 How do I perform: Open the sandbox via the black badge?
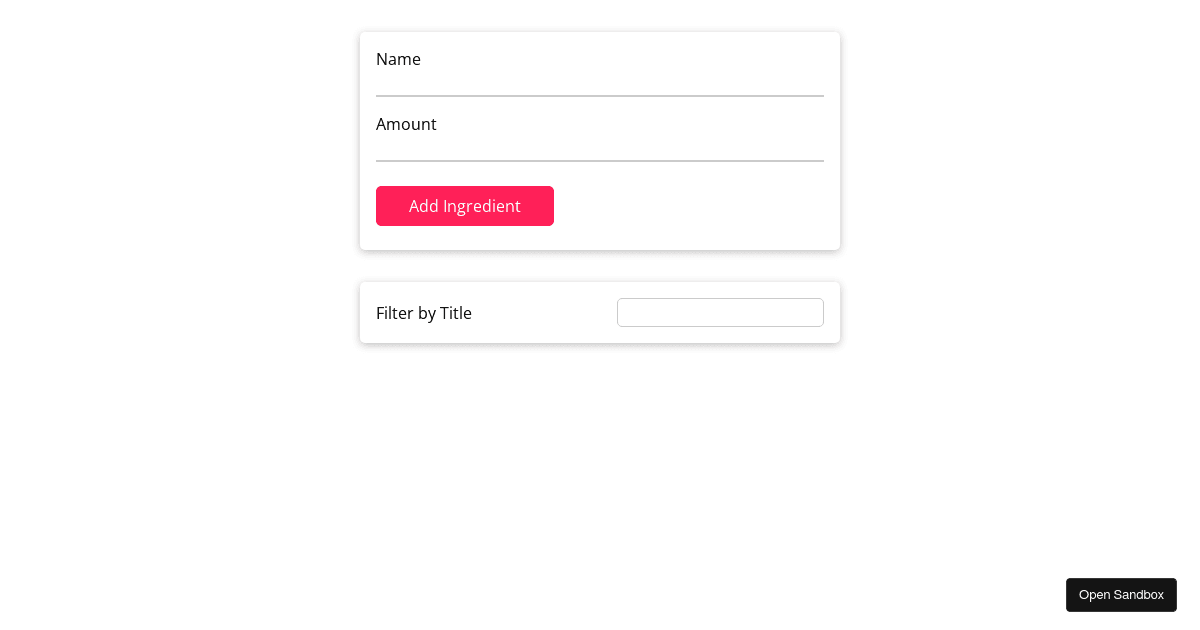(1121, 595)
